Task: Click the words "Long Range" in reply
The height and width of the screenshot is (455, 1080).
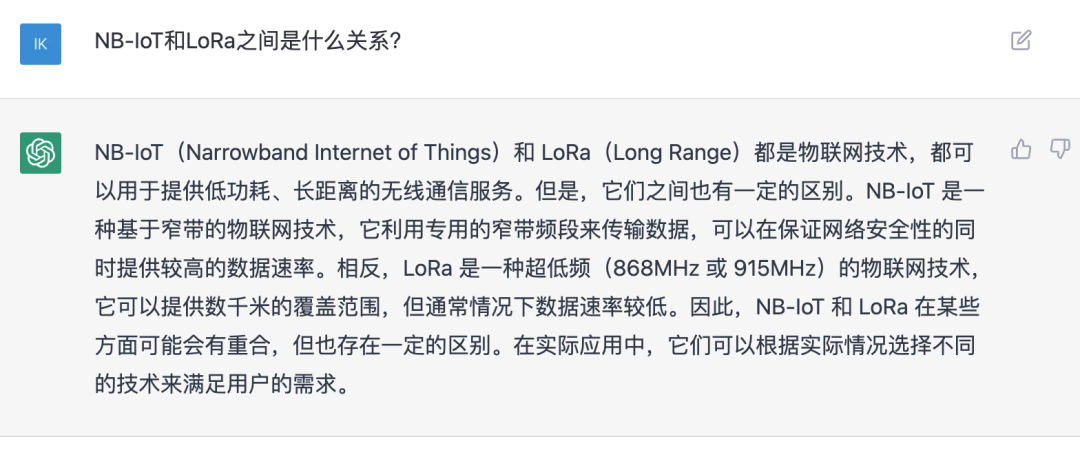Action: click(676, 152)
